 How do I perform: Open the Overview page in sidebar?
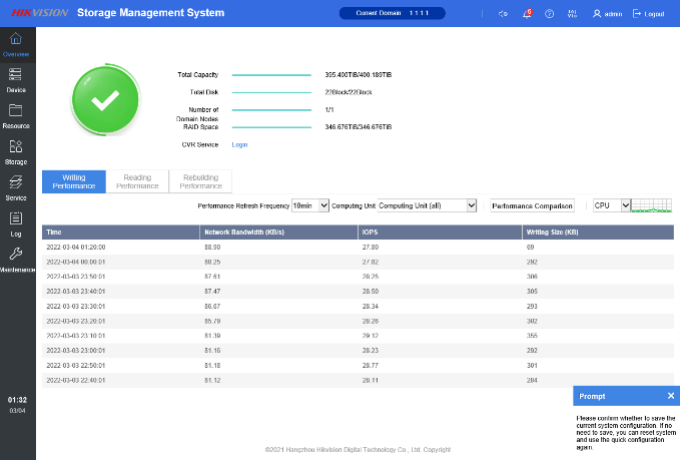(x=16, y=44)
